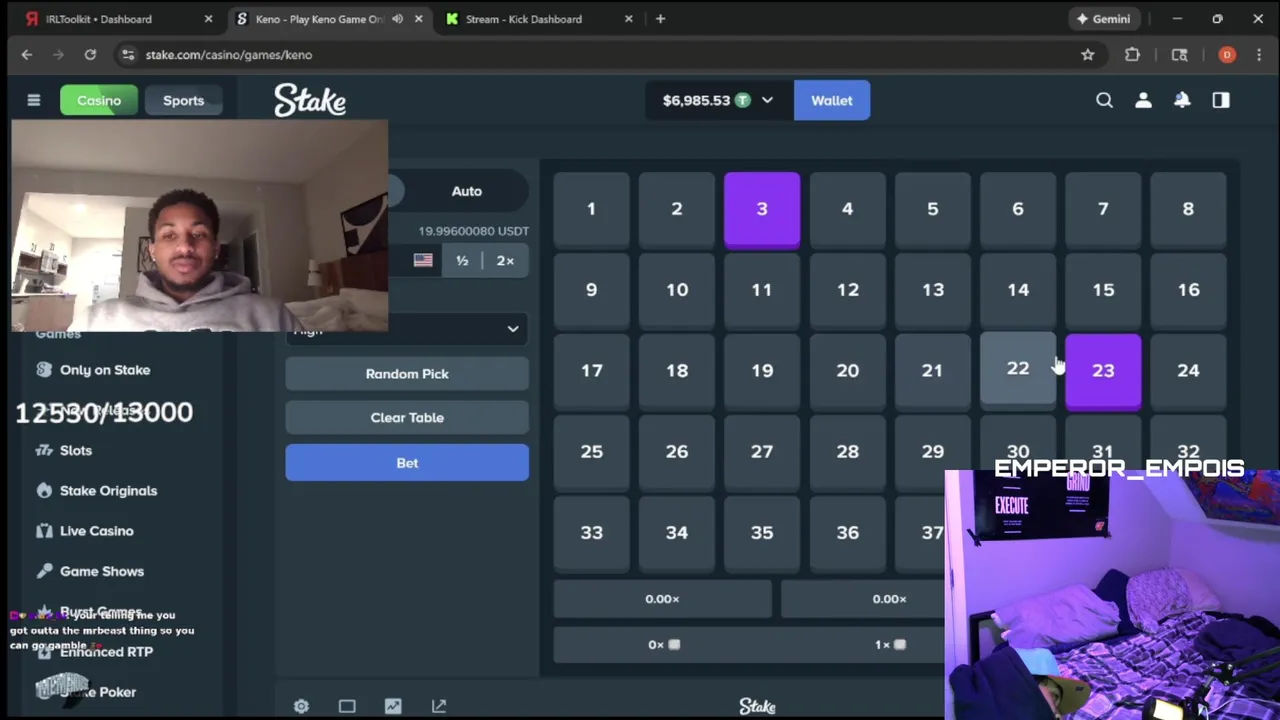Select Keno number 22
The image size is (1280, 720).
tap(1018, 369)
